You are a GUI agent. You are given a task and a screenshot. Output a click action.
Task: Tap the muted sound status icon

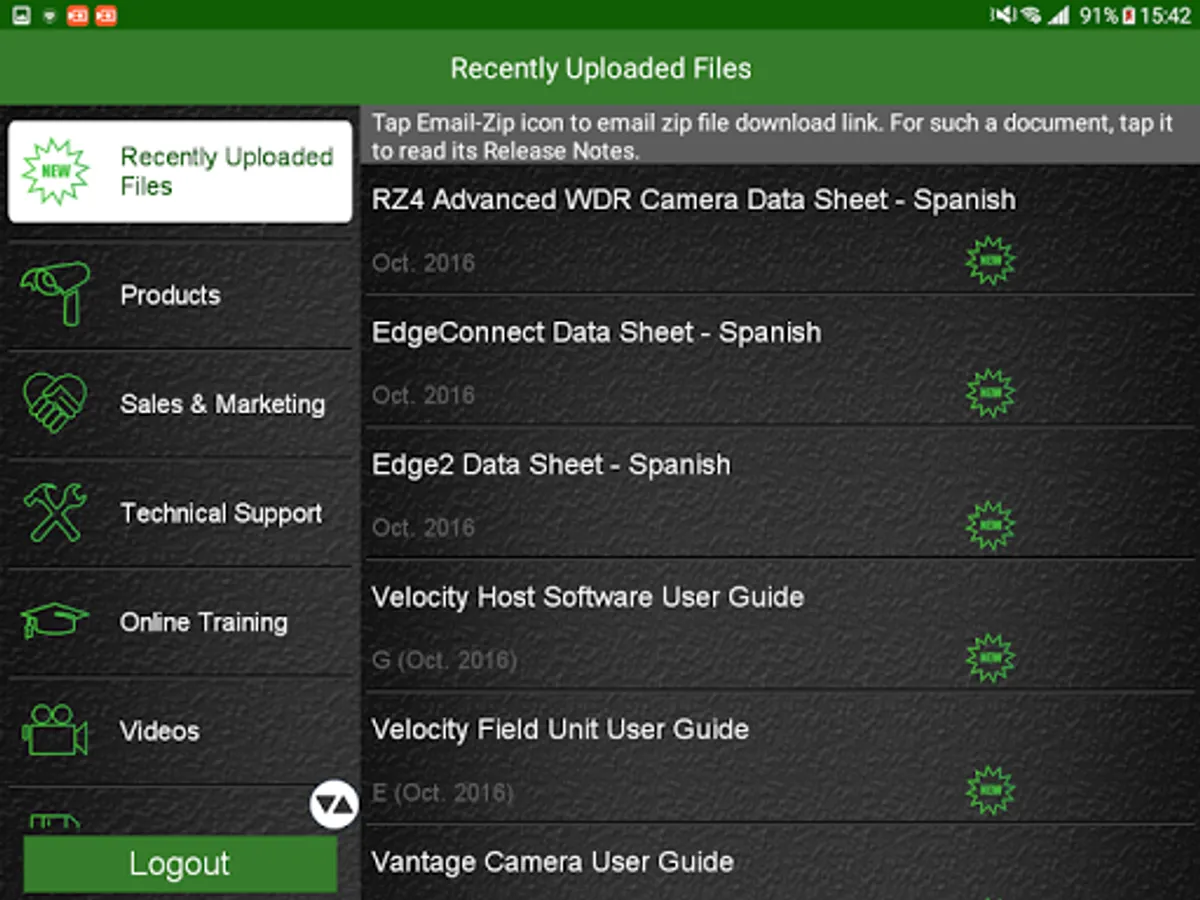[1002, 16]
